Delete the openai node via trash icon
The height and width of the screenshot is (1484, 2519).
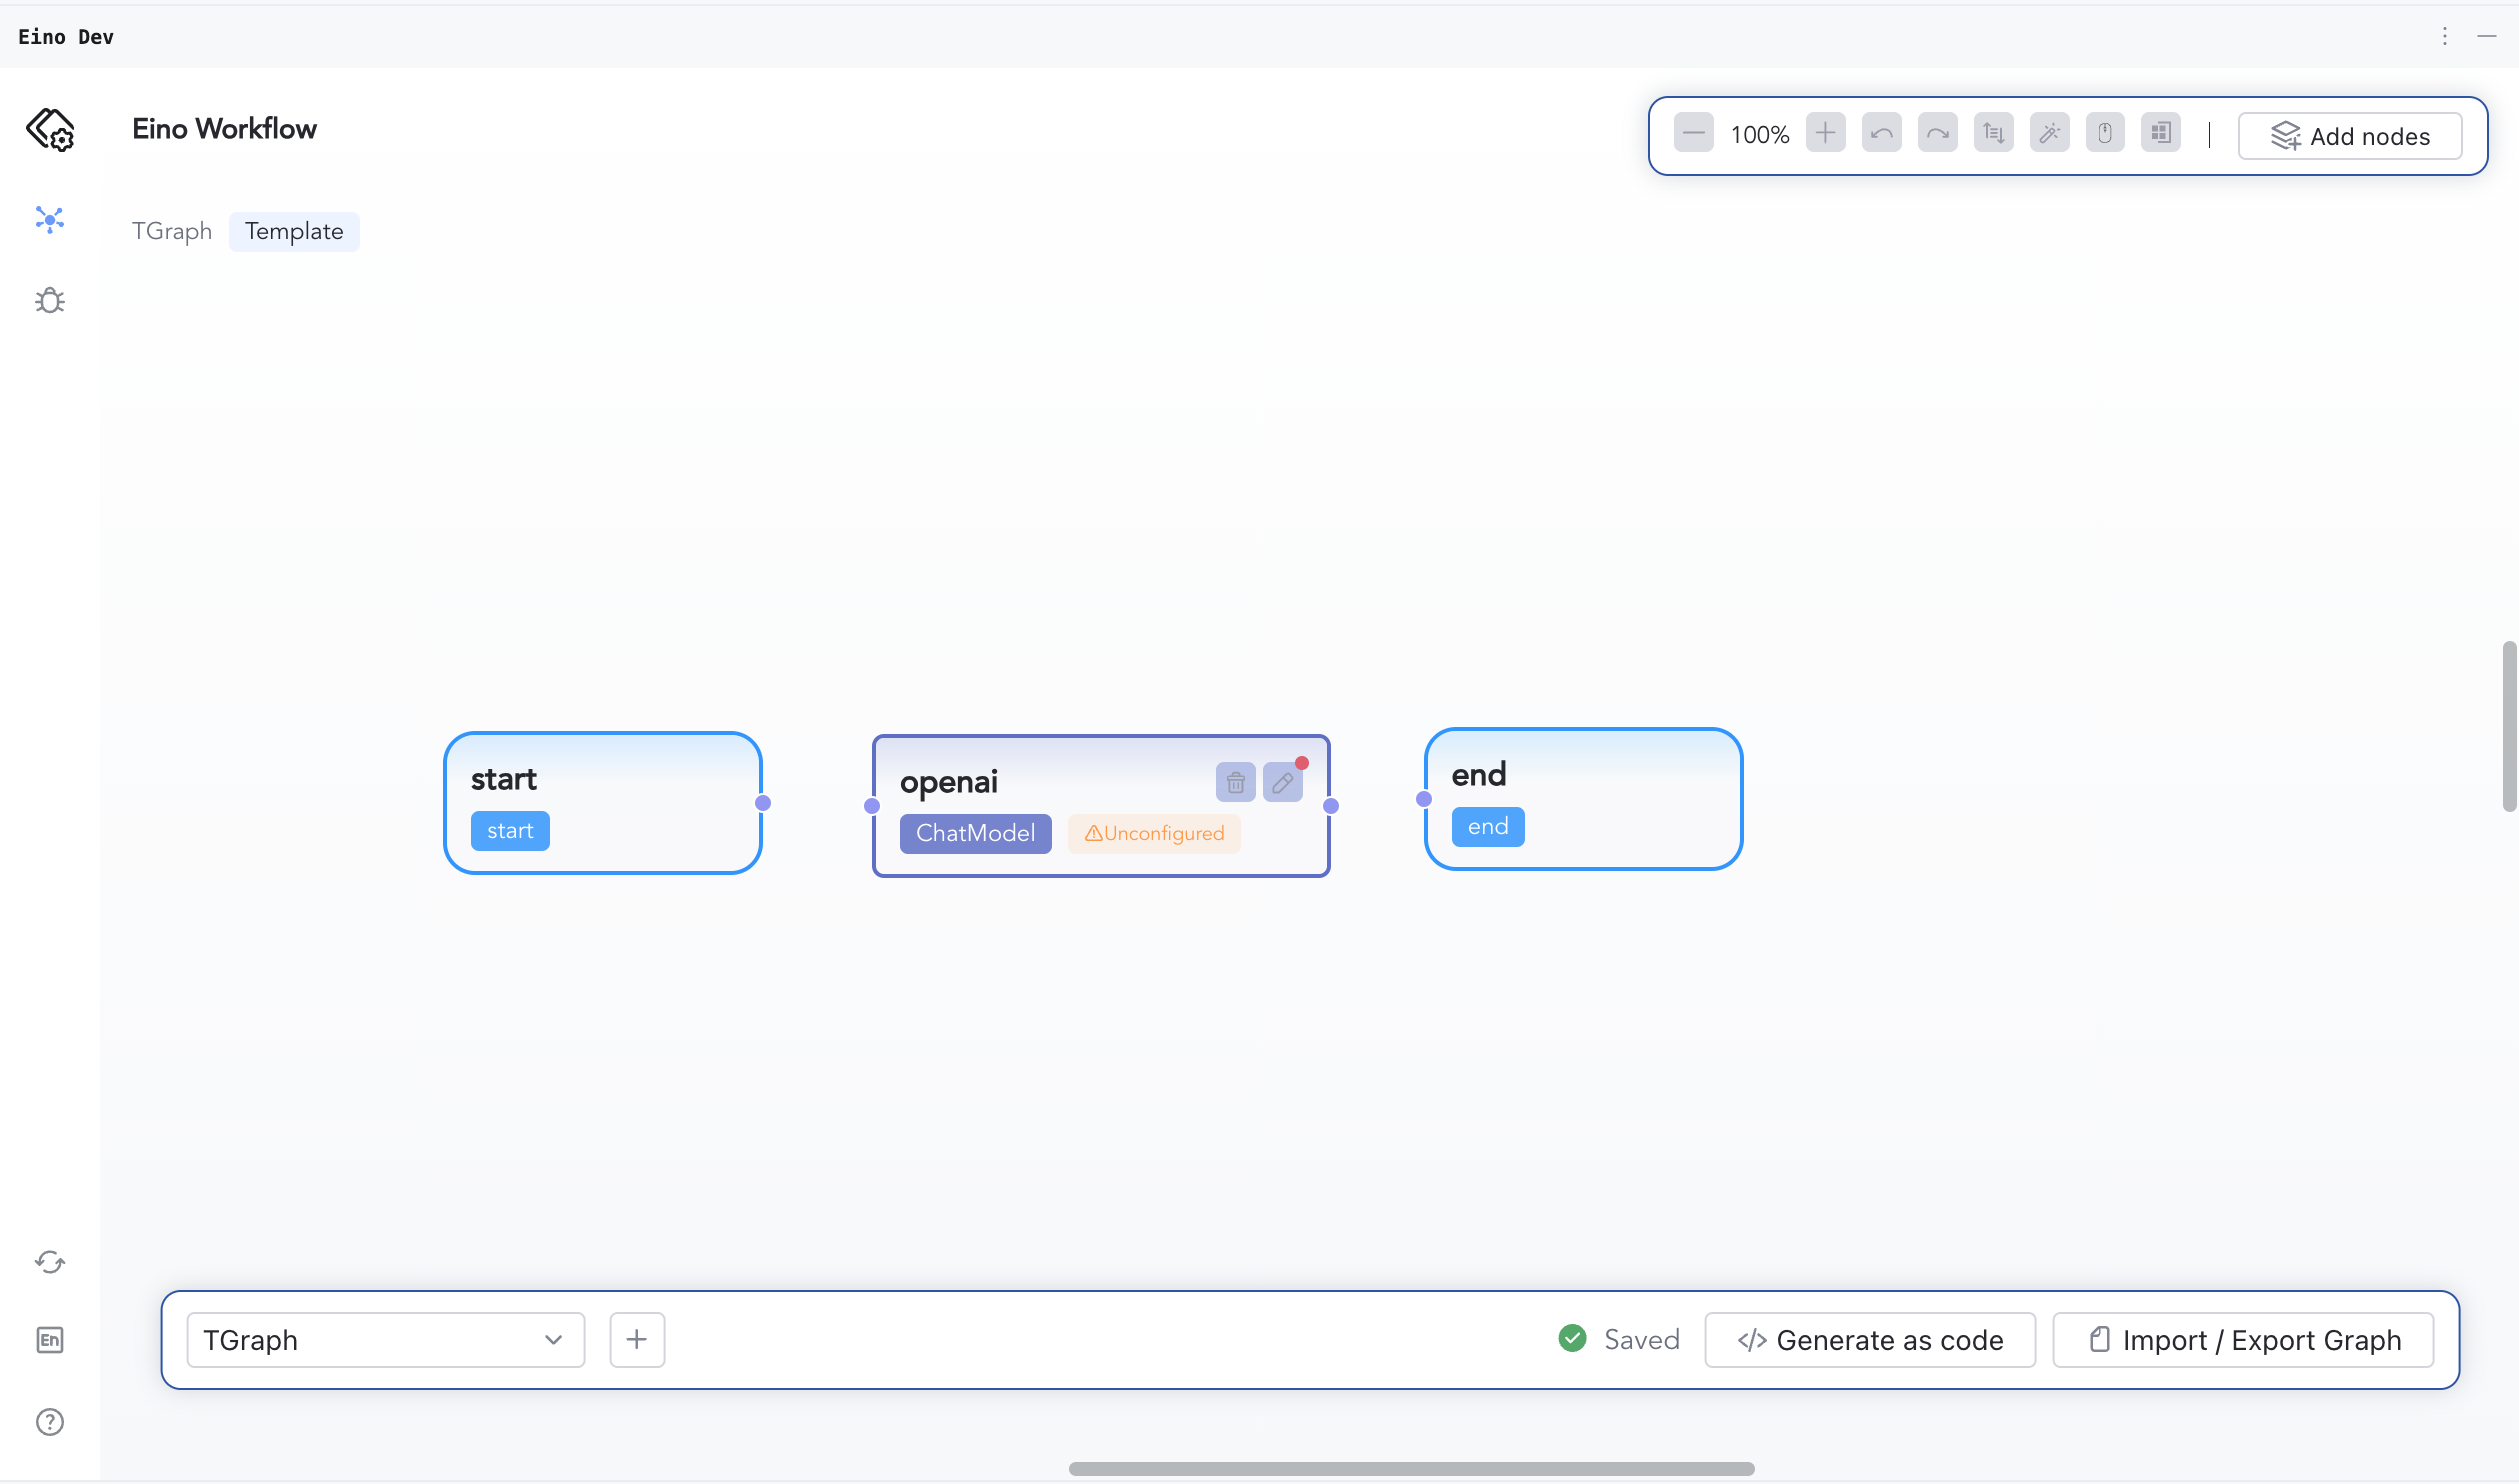(x=1235, y=782)
